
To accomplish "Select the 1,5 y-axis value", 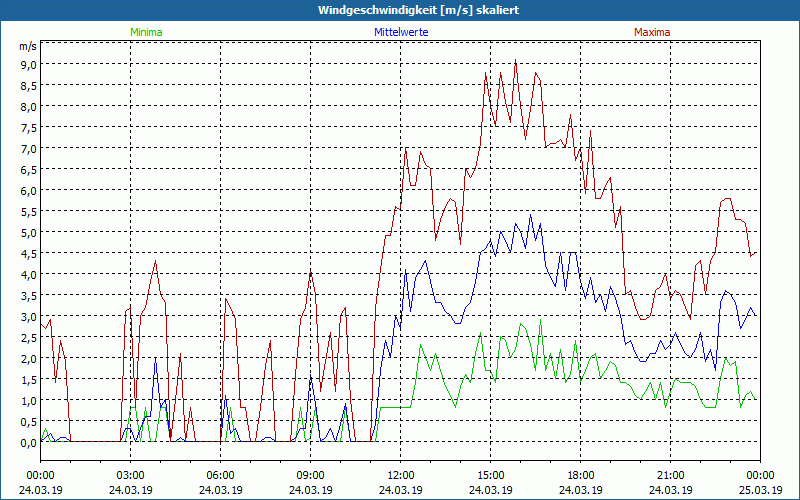I will click(28, 379).
